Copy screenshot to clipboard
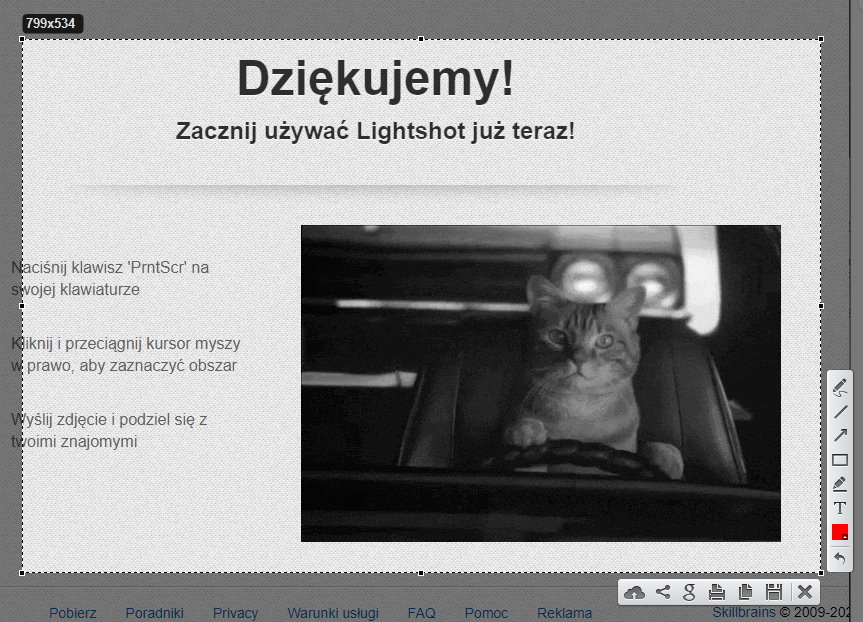The width and height of the screenshot is (863, 622). point(745,592)
